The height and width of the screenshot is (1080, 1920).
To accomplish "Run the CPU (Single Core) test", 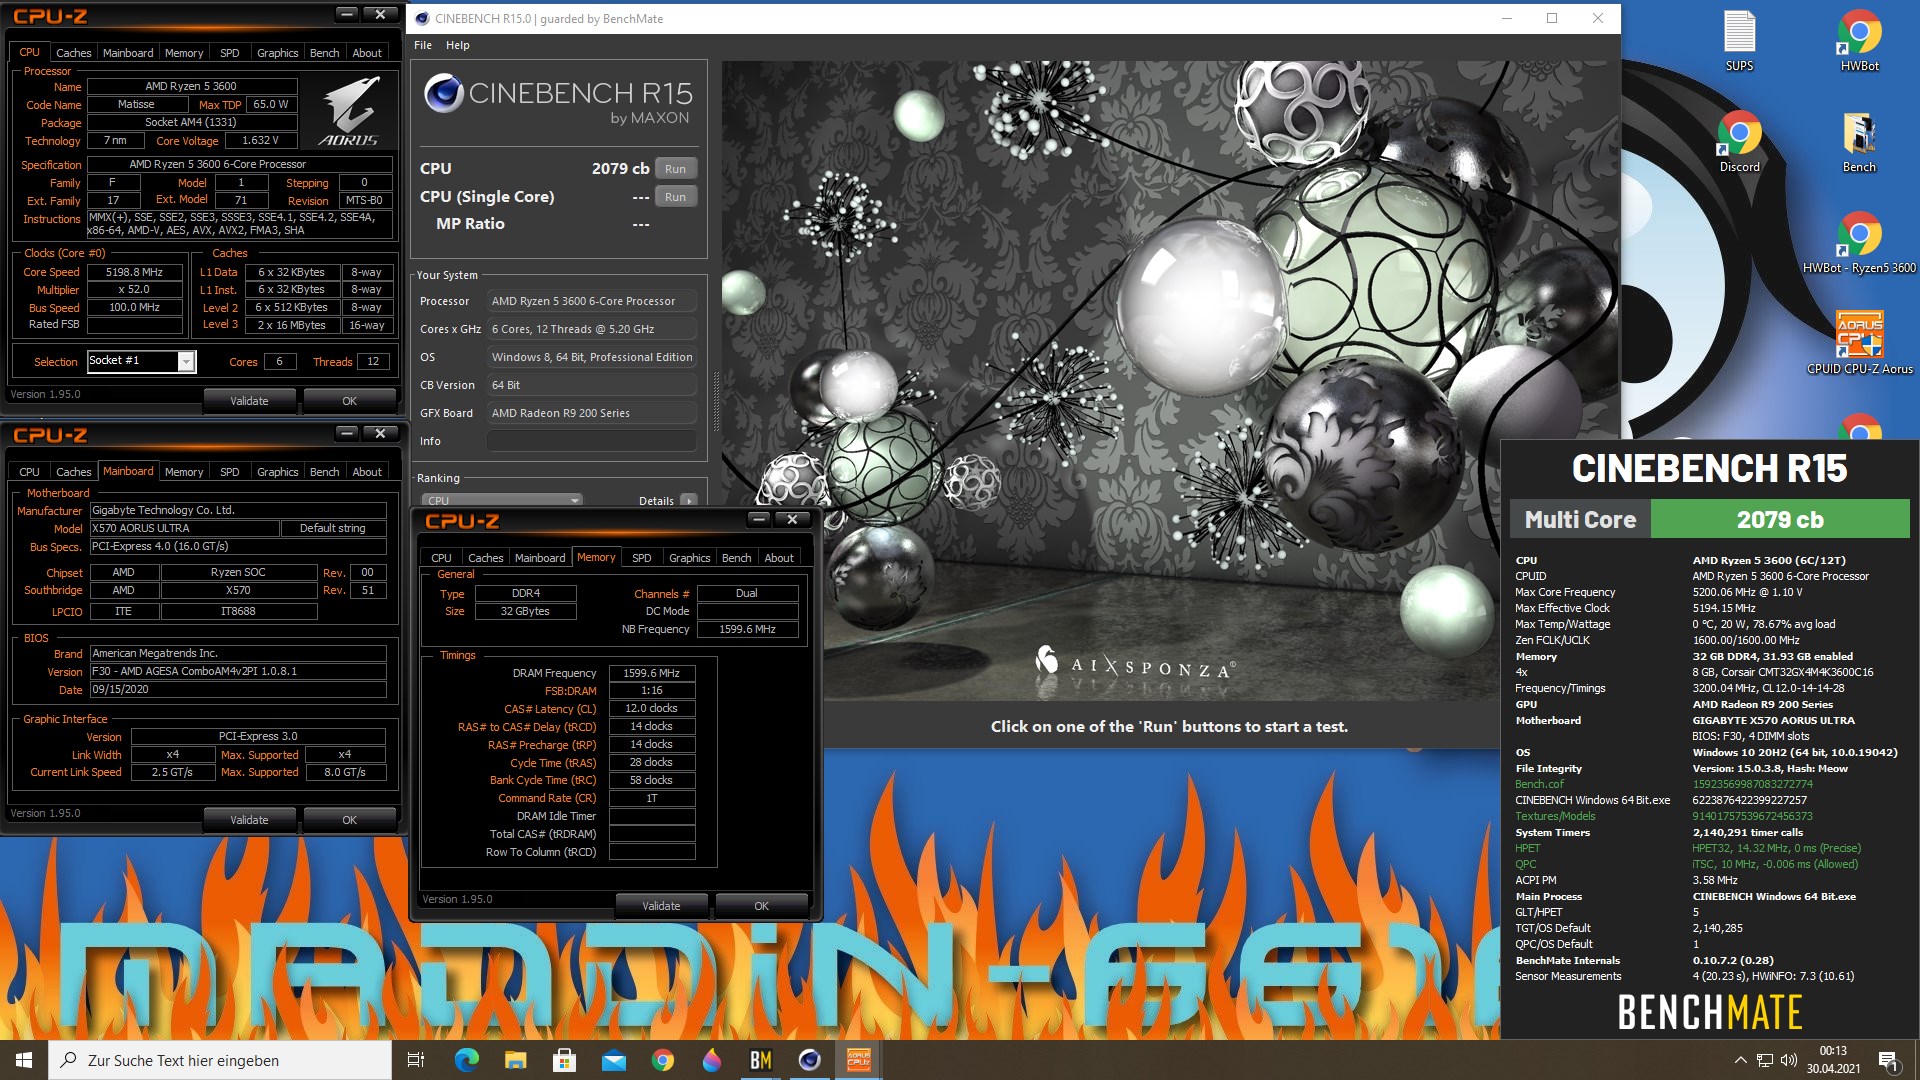I will point(676,197).
